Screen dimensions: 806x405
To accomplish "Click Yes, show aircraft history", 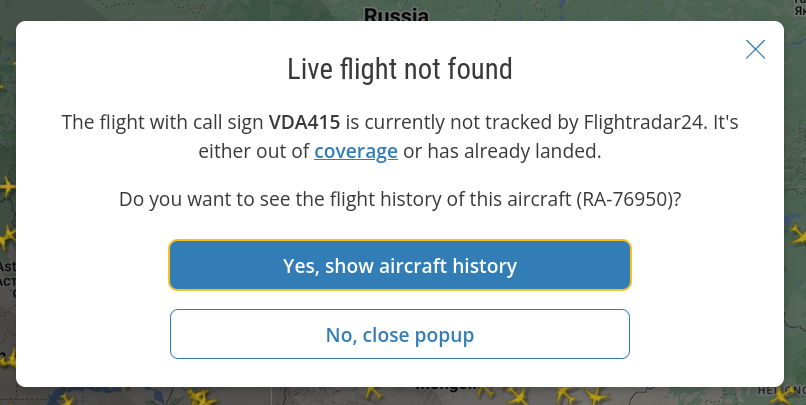I will pyautogui.click(x=400, y=266).
